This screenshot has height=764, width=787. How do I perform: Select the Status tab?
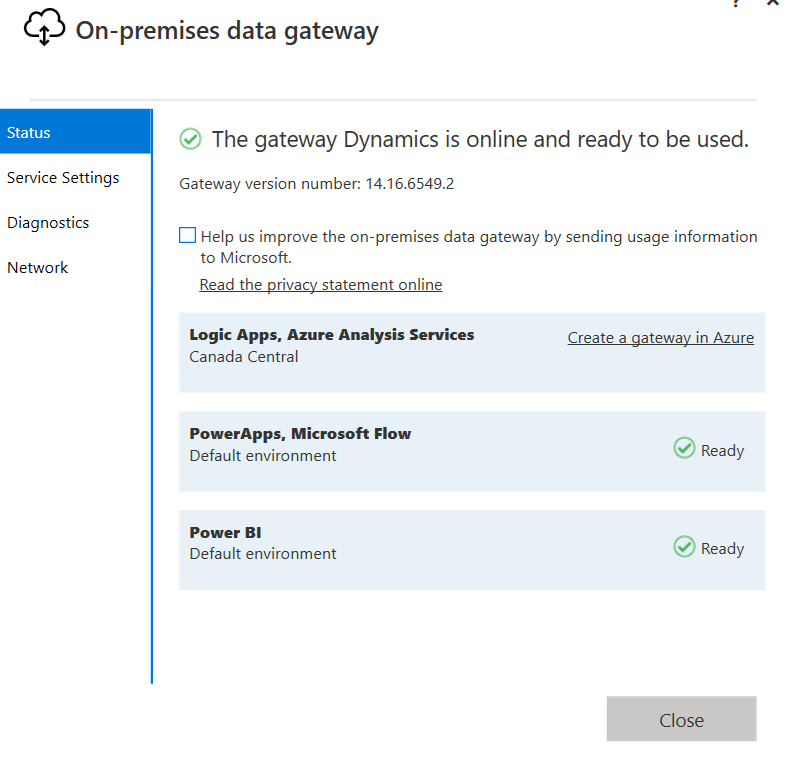[75, 132]
